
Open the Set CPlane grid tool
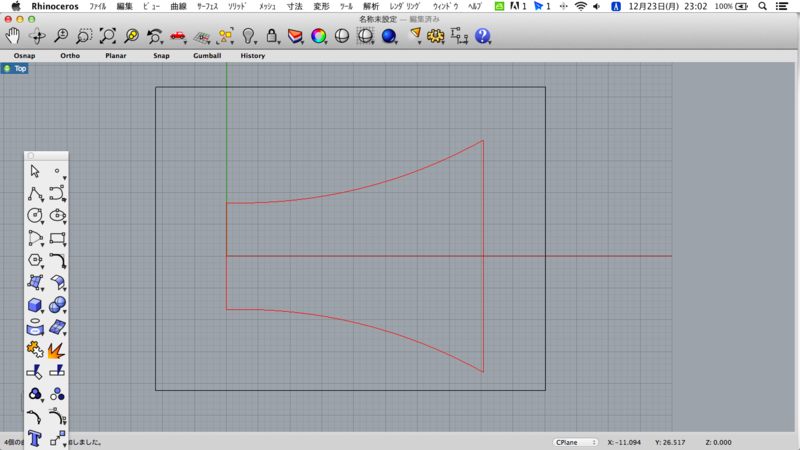[202, 36]
